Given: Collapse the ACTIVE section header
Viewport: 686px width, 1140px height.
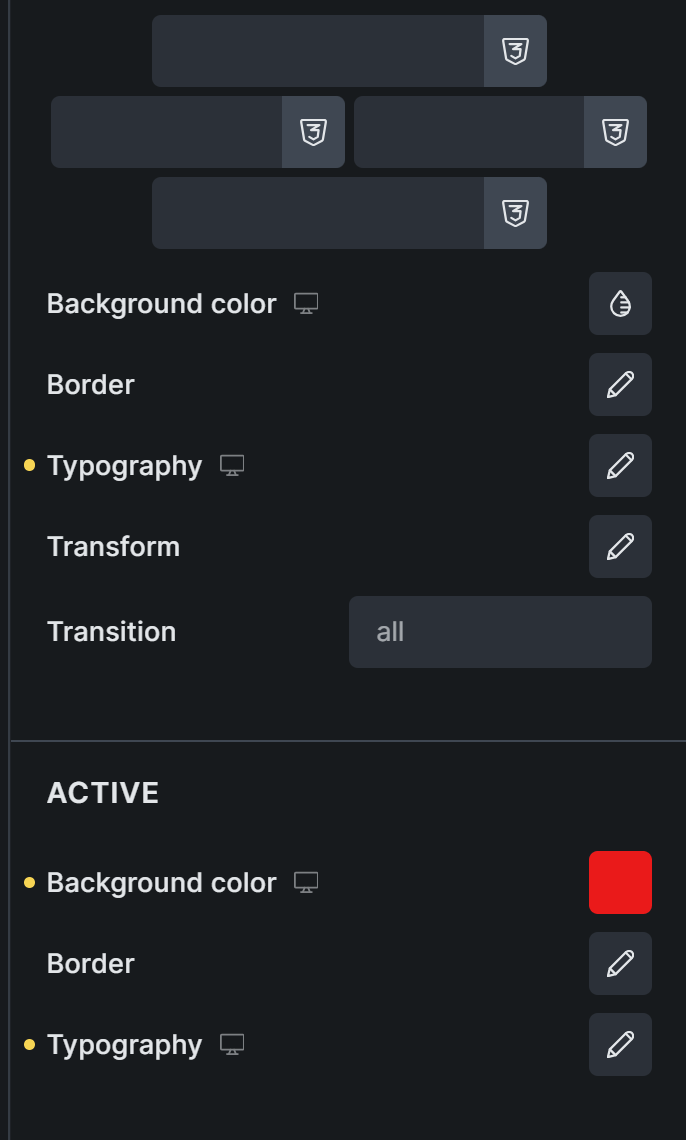Looking at the screenshot, I should (x=103, y=793).
